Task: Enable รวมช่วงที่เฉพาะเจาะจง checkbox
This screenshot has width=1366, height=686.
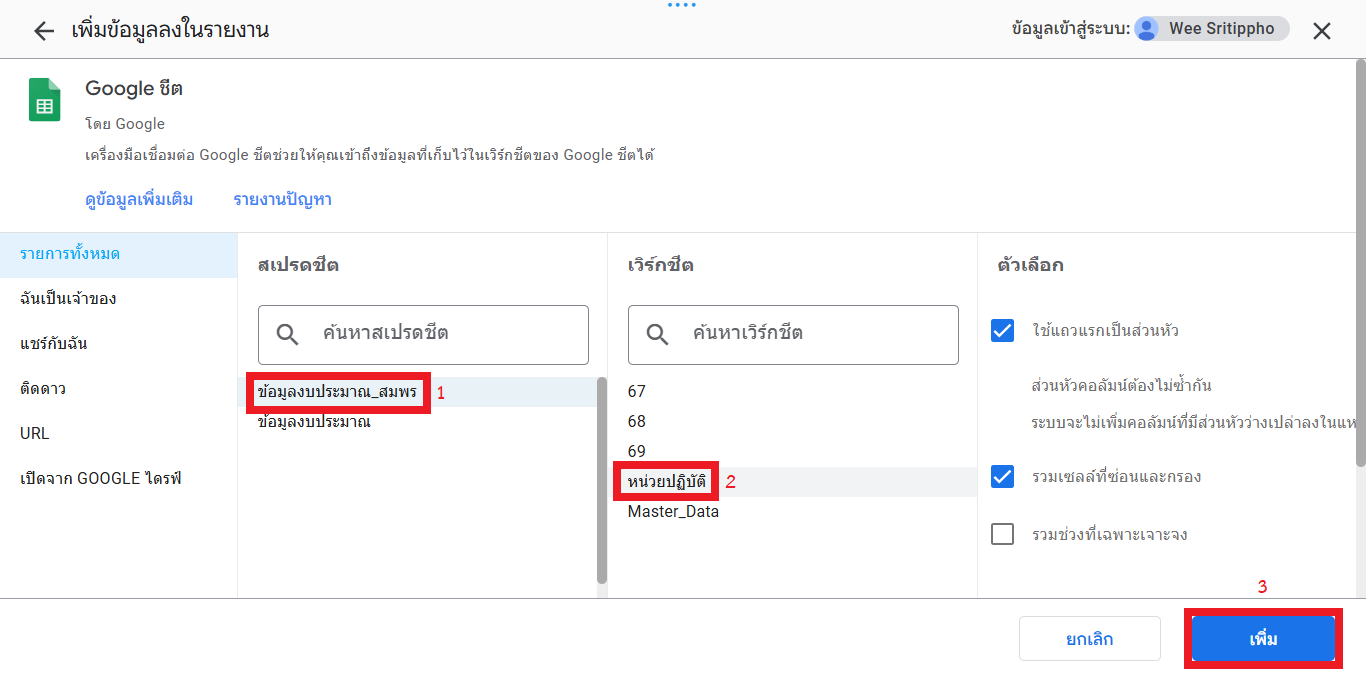Action: pyautogui.click(x=1002, y=534)
